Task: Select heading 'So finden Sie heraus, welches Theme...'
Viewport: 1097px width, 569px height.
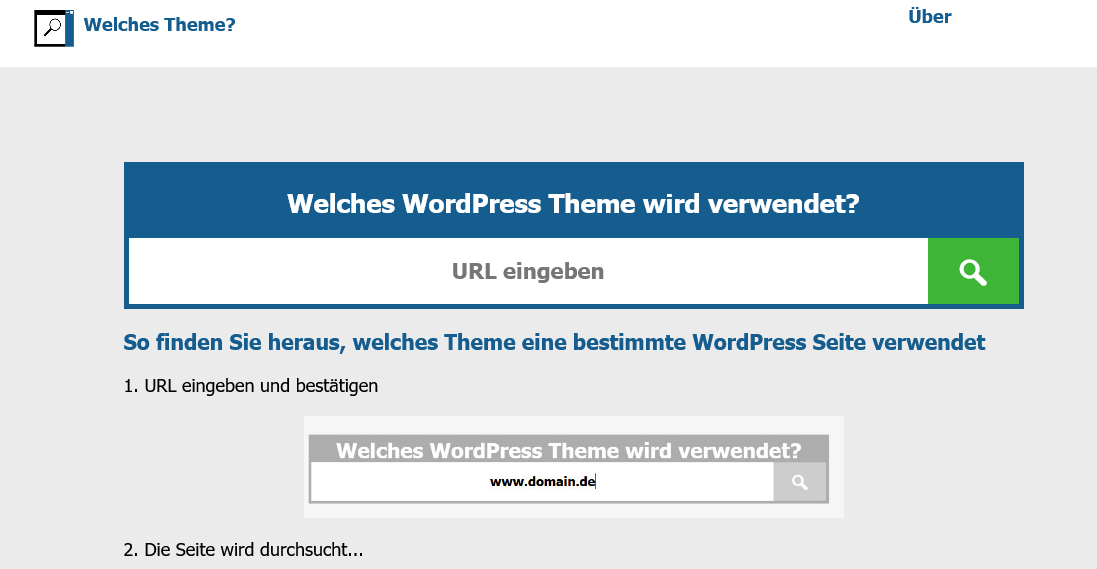Action: [554, 342]
